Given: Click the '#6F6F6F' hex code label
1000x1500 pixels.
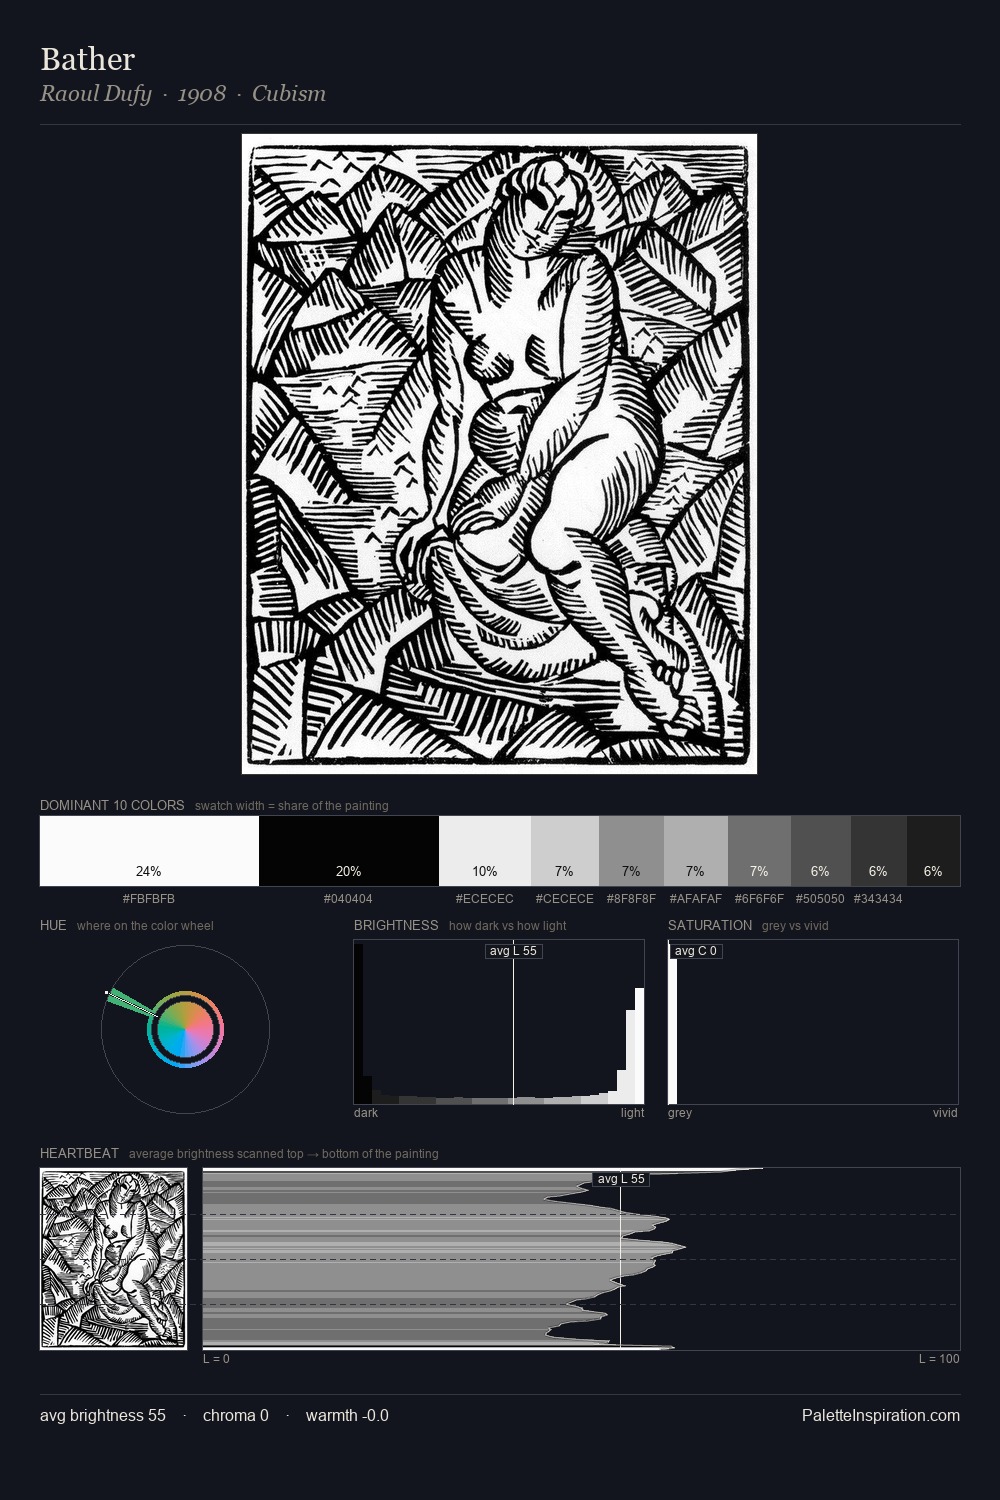Looking at the screenshot, I should point(759,899).
